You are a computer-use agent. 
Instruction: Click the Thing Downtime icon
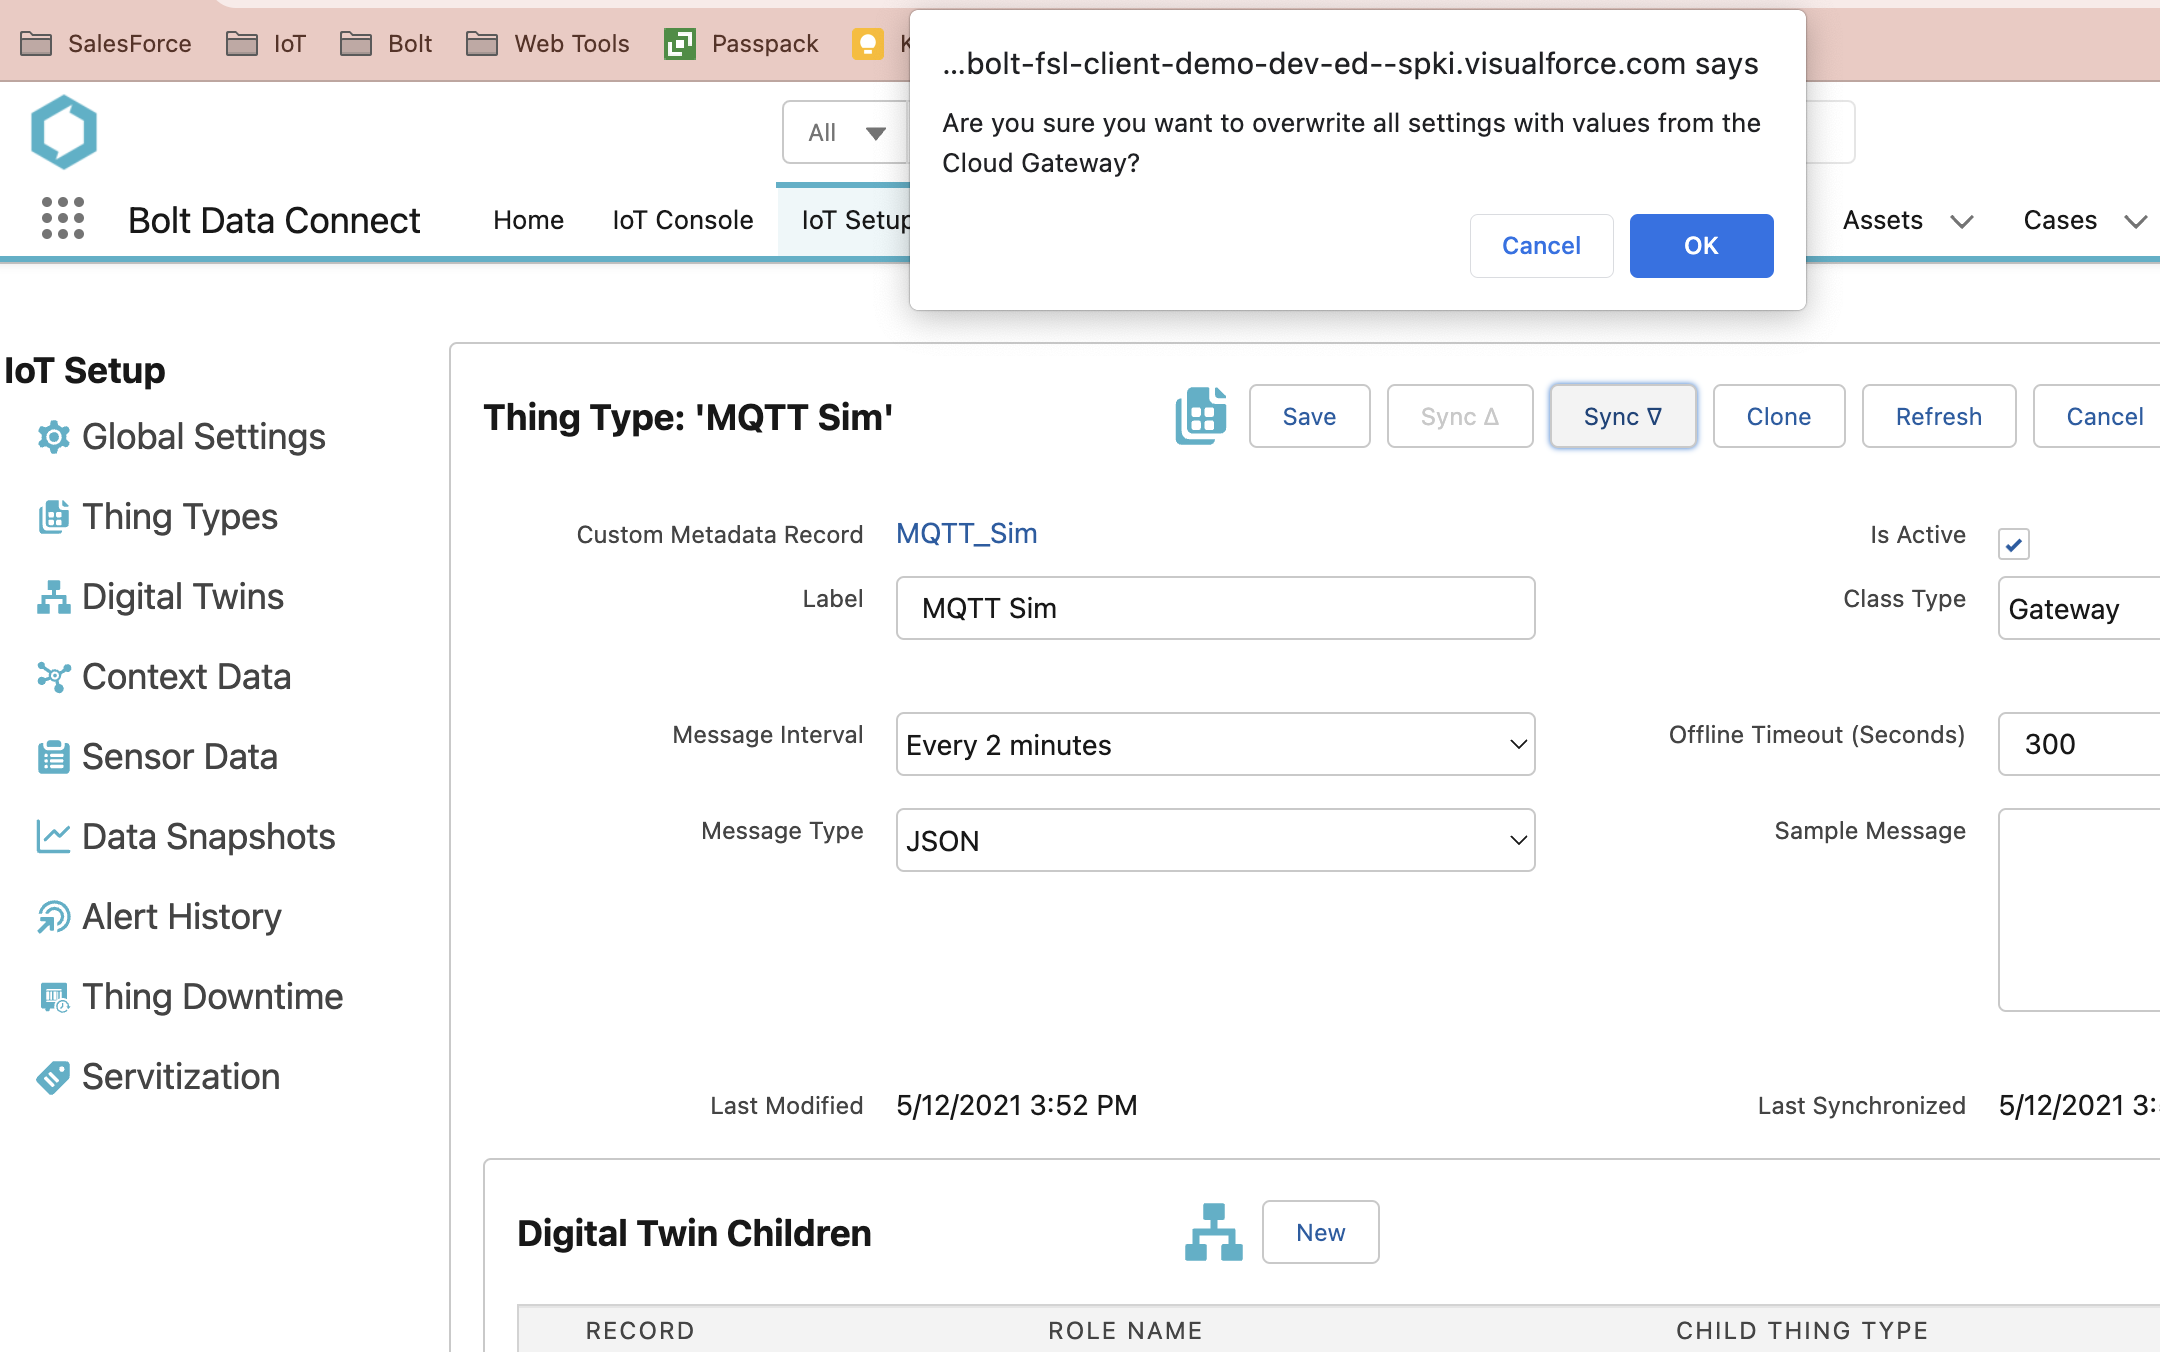click(x=54, y=997)
